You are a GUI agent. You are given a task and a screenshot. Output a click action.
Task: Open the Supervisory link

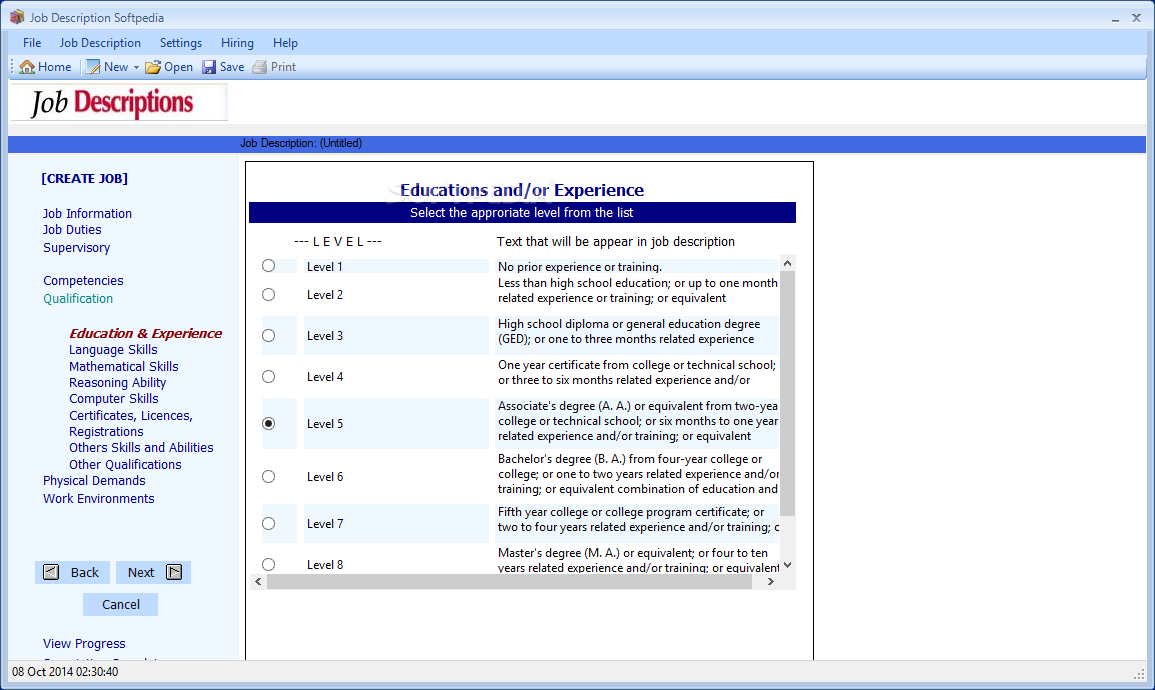point(77,247)
